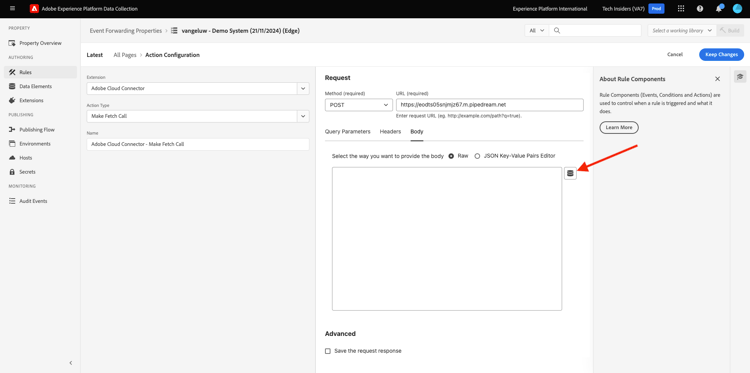The width and height of the screenshot is (750, 373).
Task: Open the app switcher grid
Action: [681, 9]
